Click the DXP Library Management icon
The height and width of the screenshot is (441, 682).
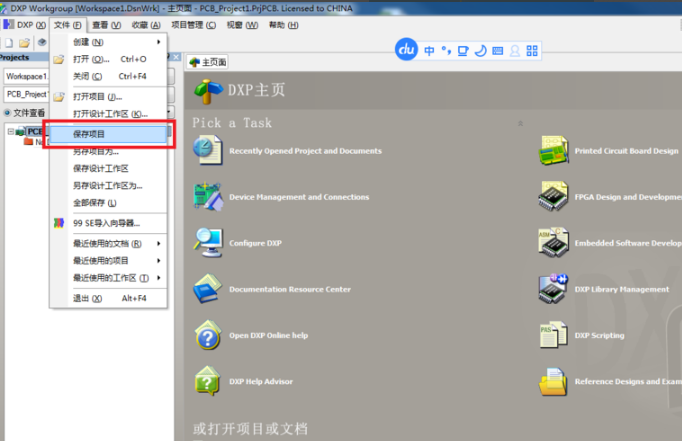[553, 289]
